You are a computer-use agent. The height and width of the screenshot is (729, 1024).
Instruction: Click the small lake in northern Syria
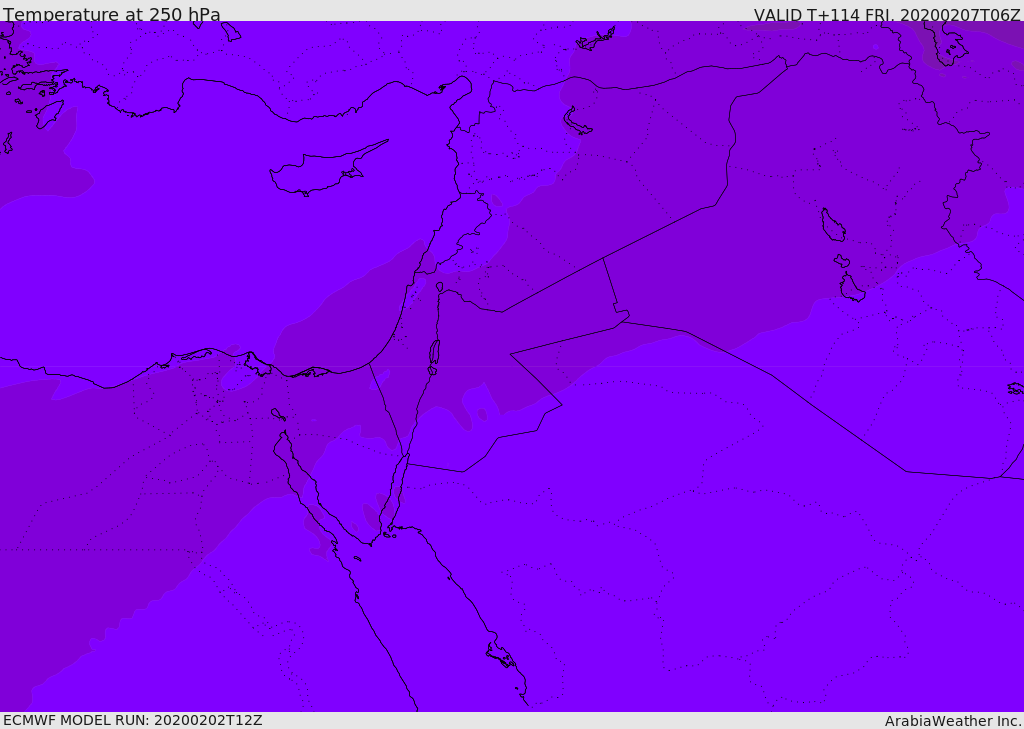[576, 122]
